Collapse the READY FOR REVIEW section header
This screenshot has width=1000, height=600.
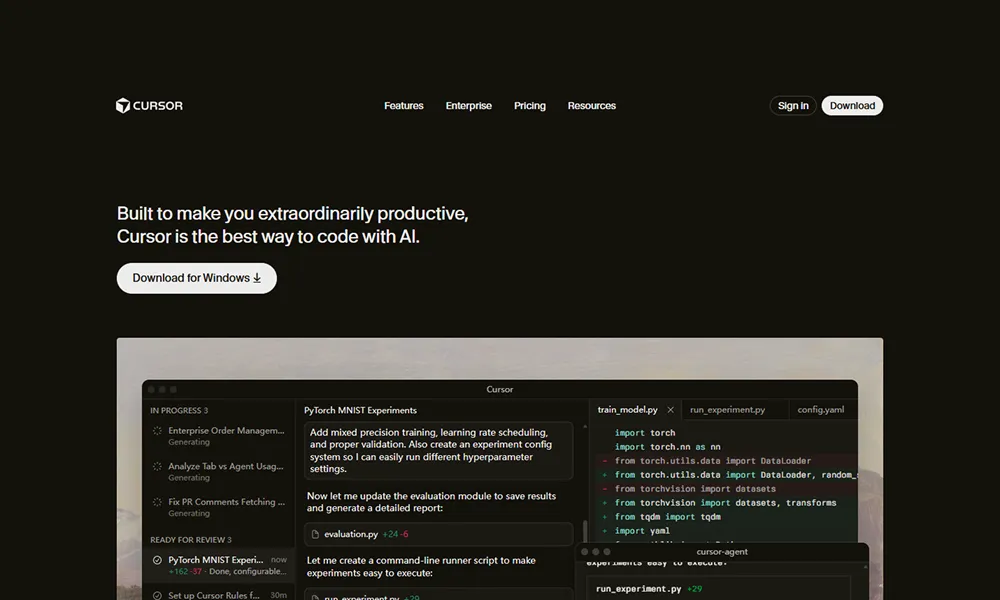[190, 540]
